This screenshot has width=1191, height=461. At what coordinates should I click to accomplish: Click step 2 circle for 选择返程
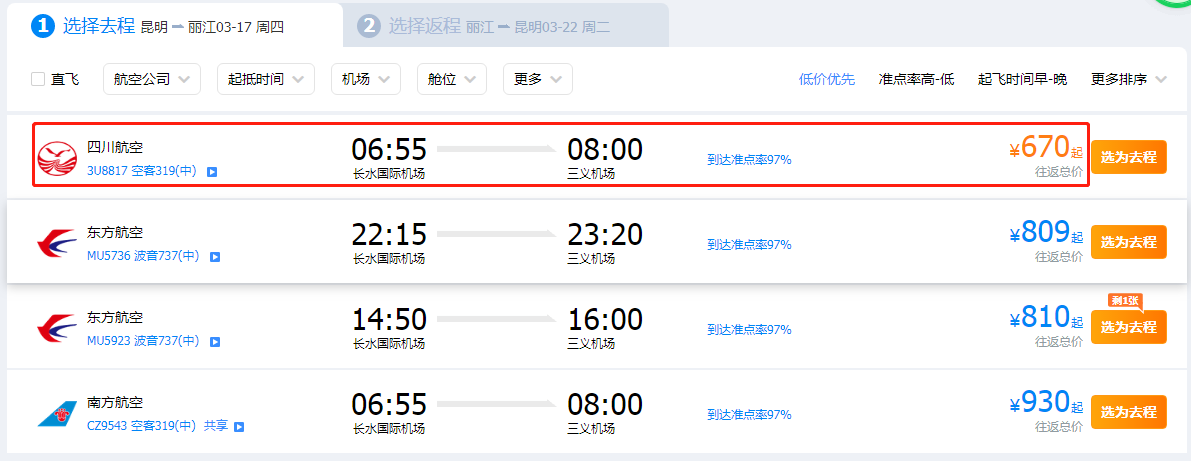tap(369, 26)
